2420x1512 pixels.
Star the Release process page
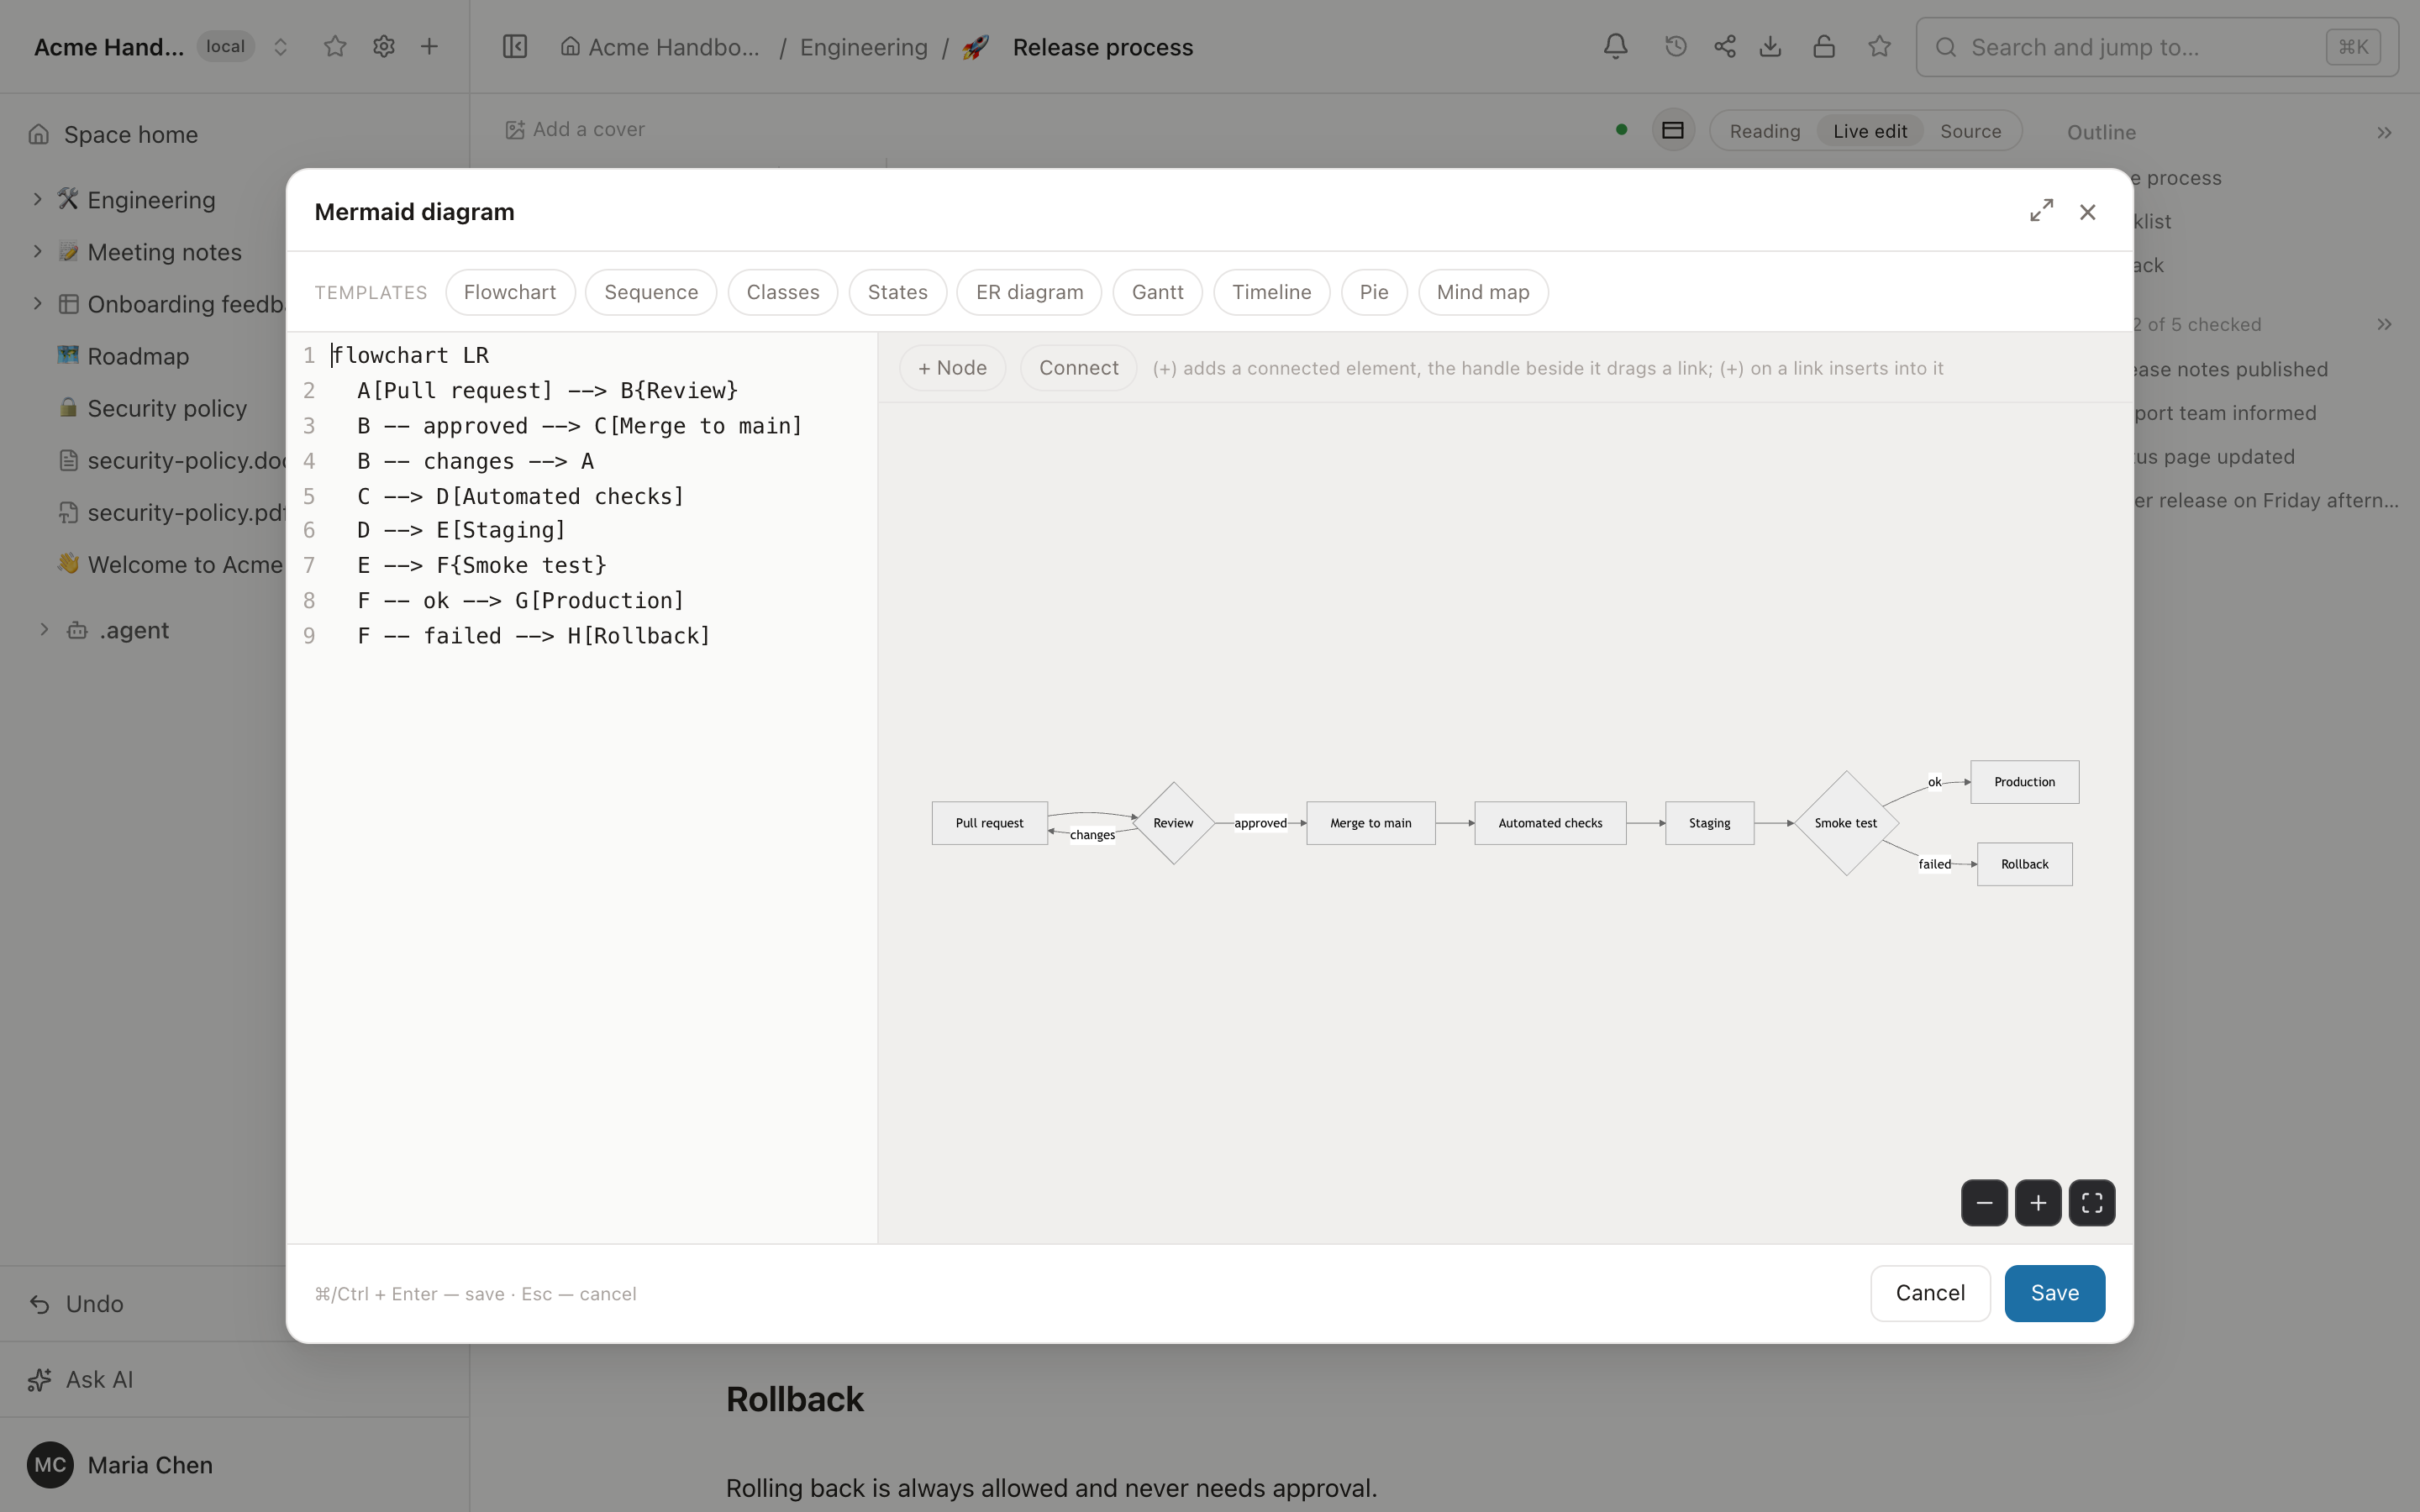pyautogui.click(x=1879, y=47)
